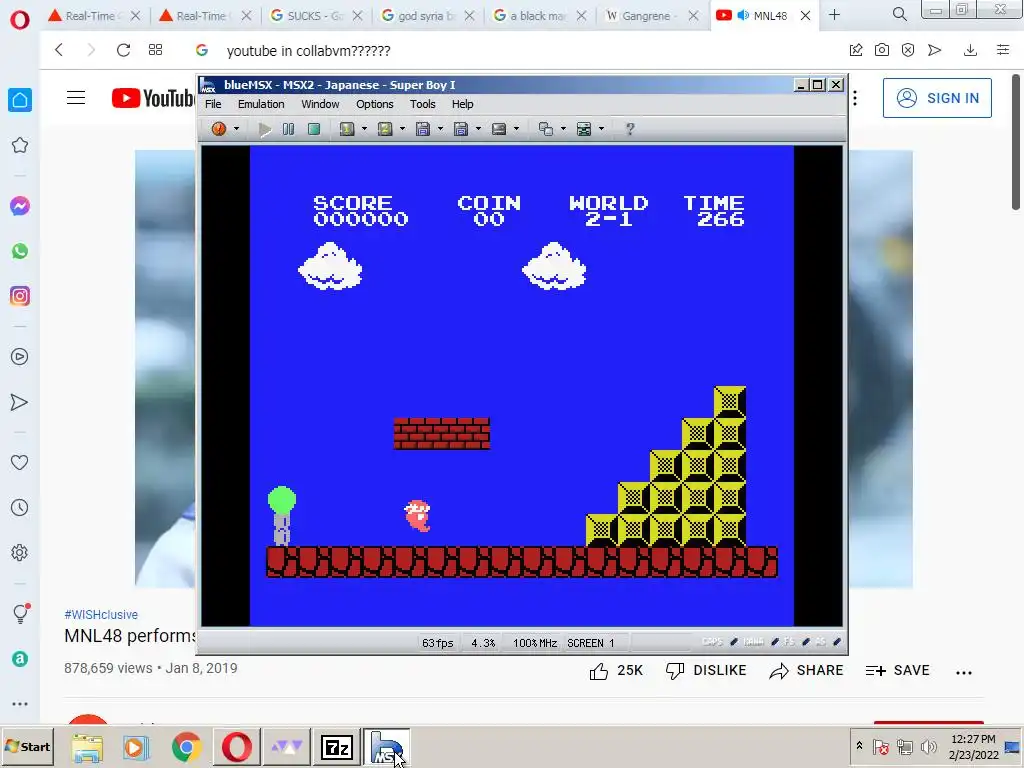This screenshot has height=768, width=1024.
Task: Reload the page in Opera
Action: pos(123,50)
